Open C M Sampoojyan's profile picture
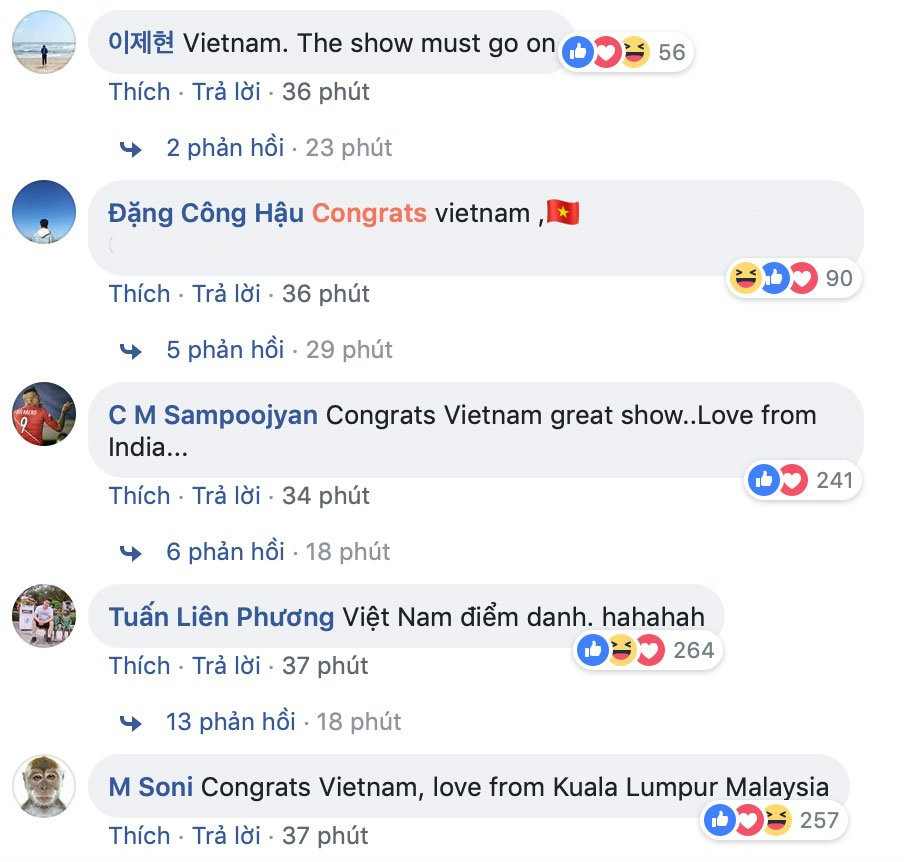The height and width of the screenshot is (862, 904). (44, 414)
